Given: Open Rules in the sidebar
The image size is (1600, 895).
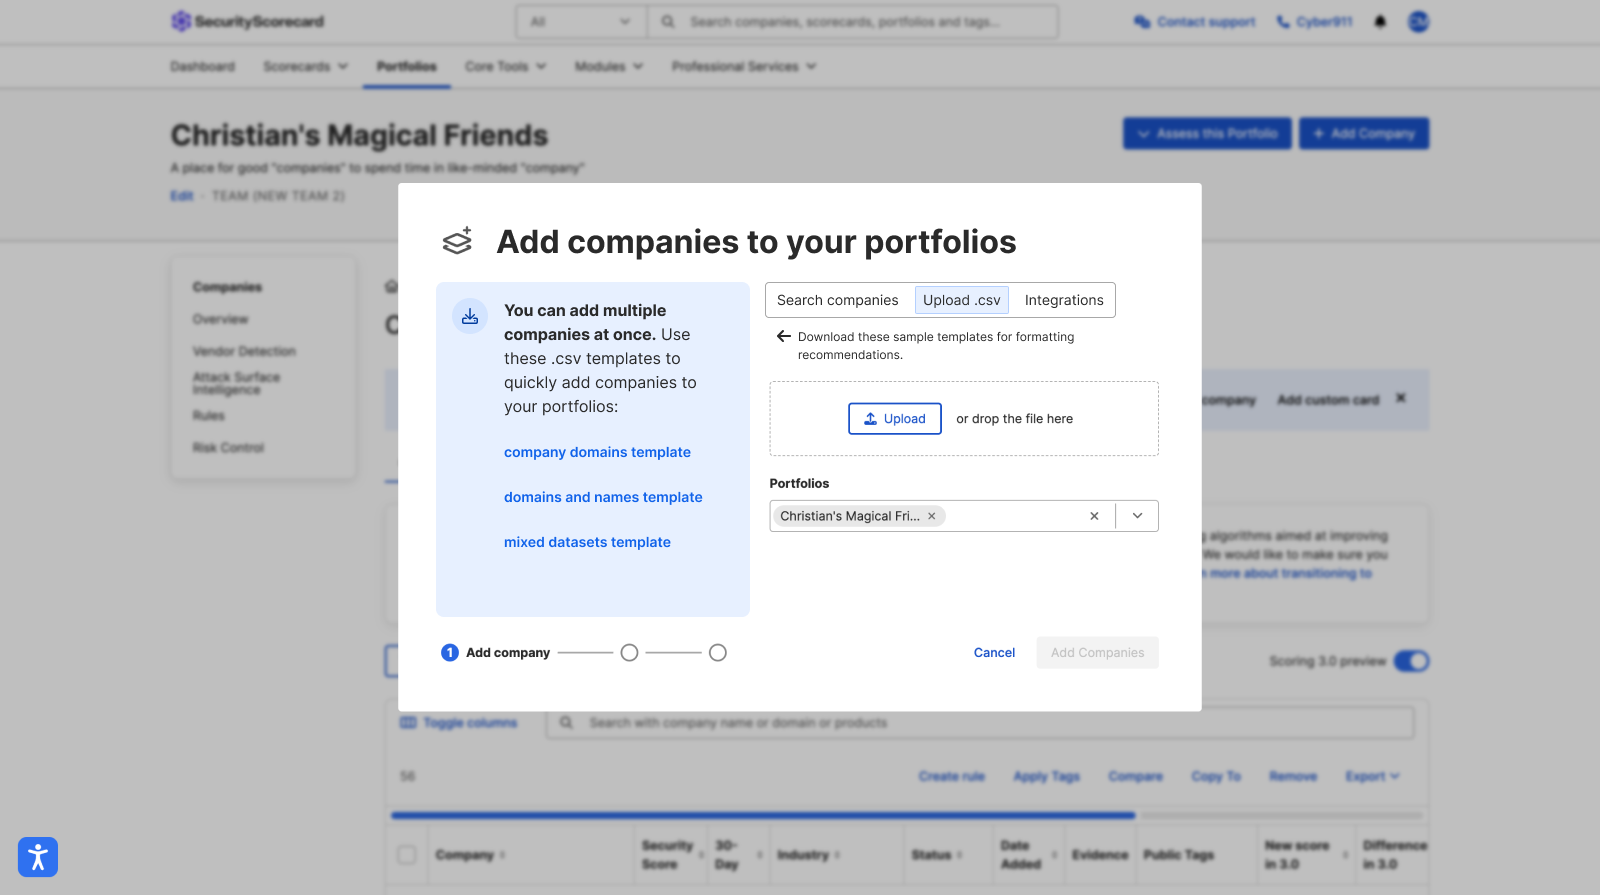Looking at the screenshot, I should coord(209,415).
